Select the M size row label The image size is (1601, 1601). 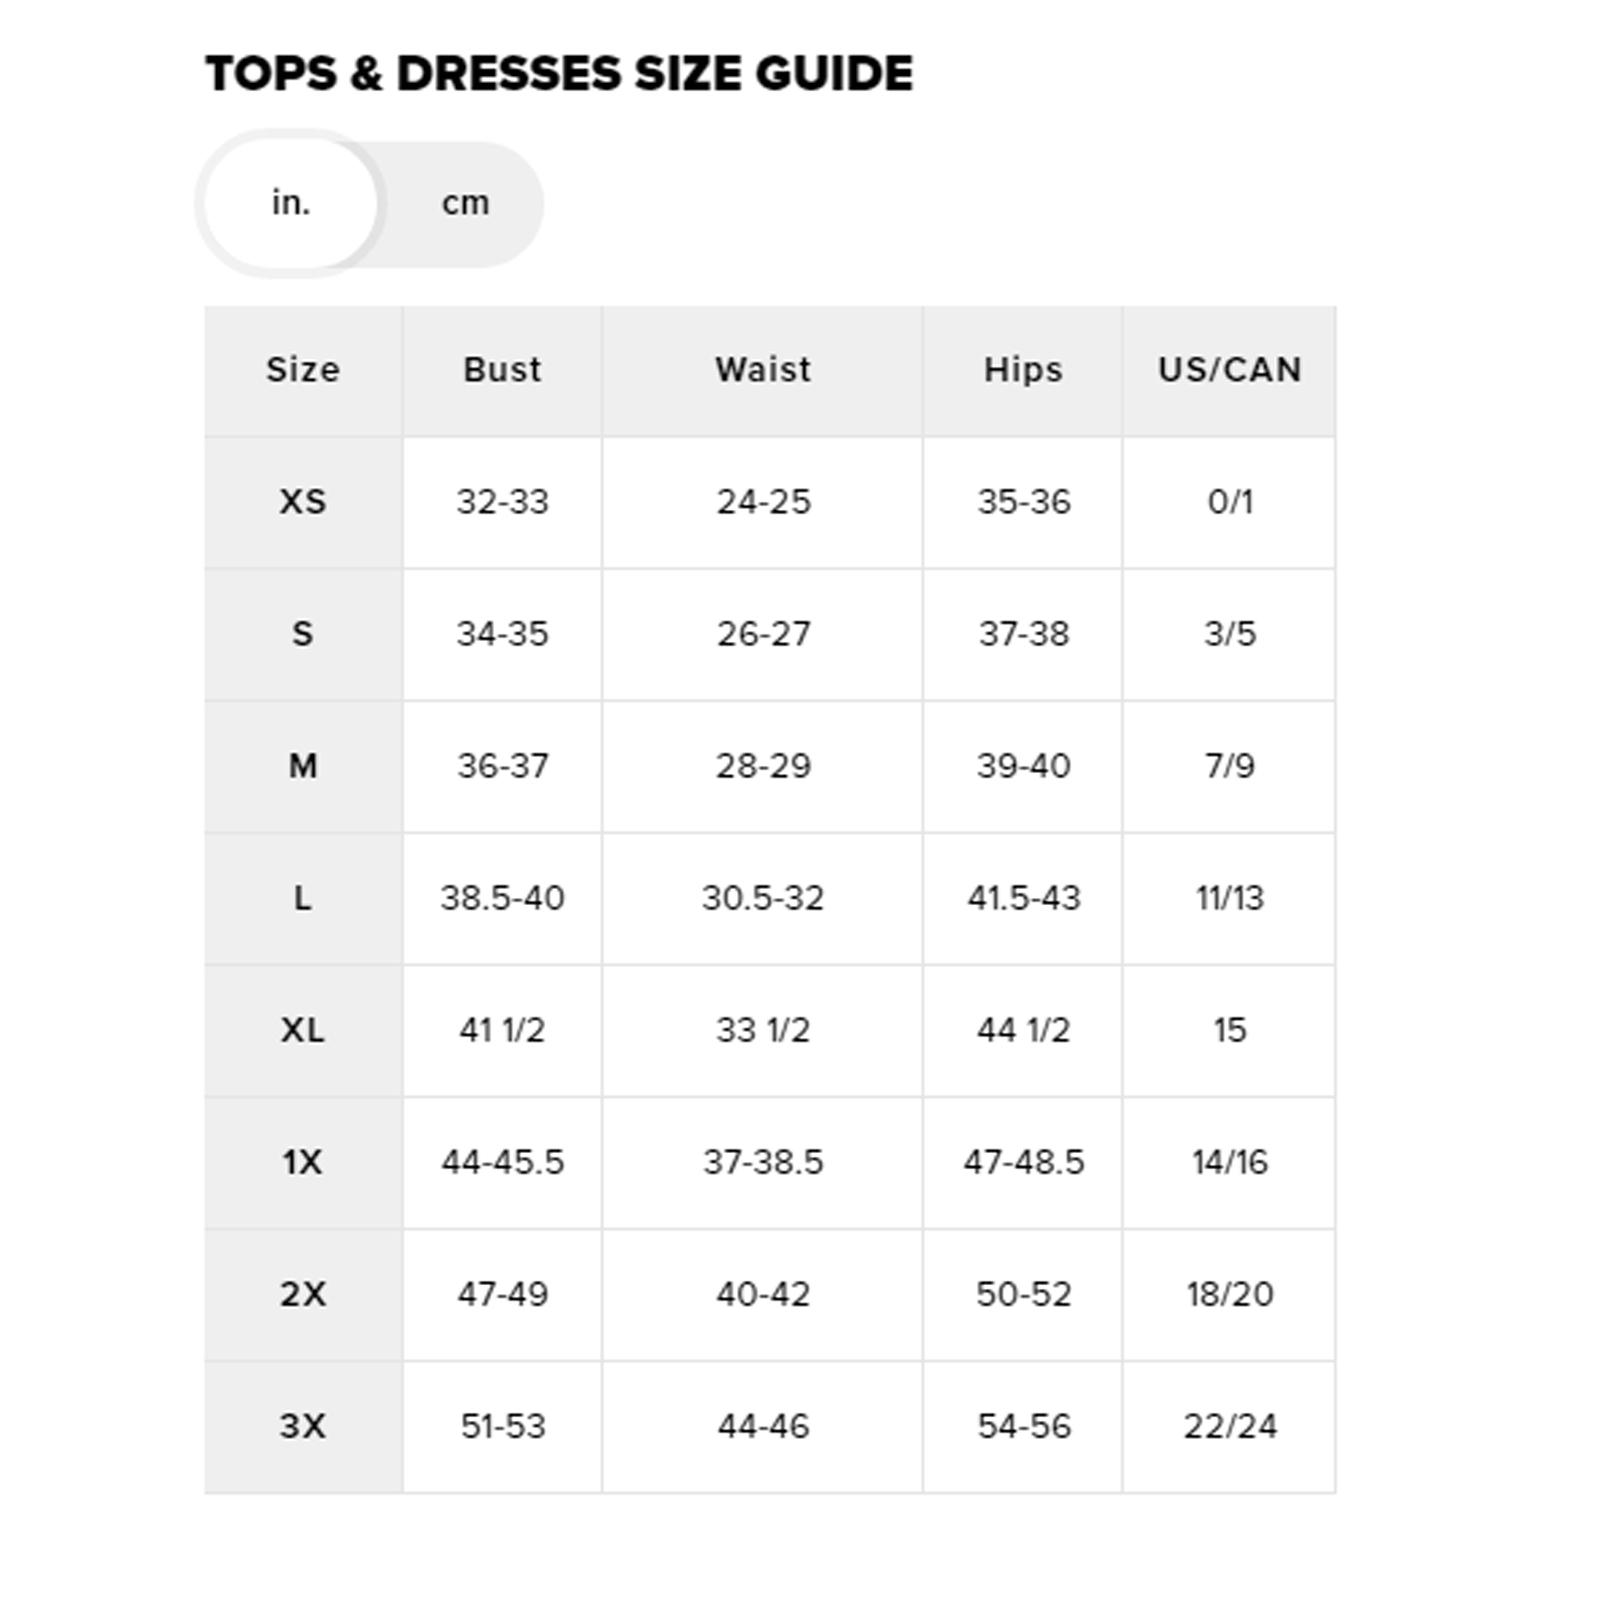click(x=303, y=766)
